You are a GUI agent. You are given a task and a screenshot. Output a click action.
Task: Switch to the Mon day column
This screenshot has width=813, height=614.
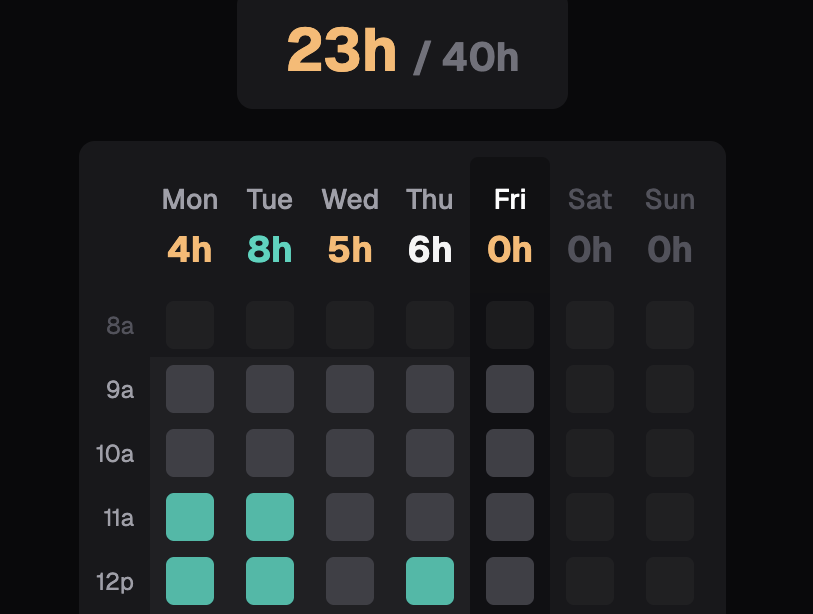[x=190, y=199]
